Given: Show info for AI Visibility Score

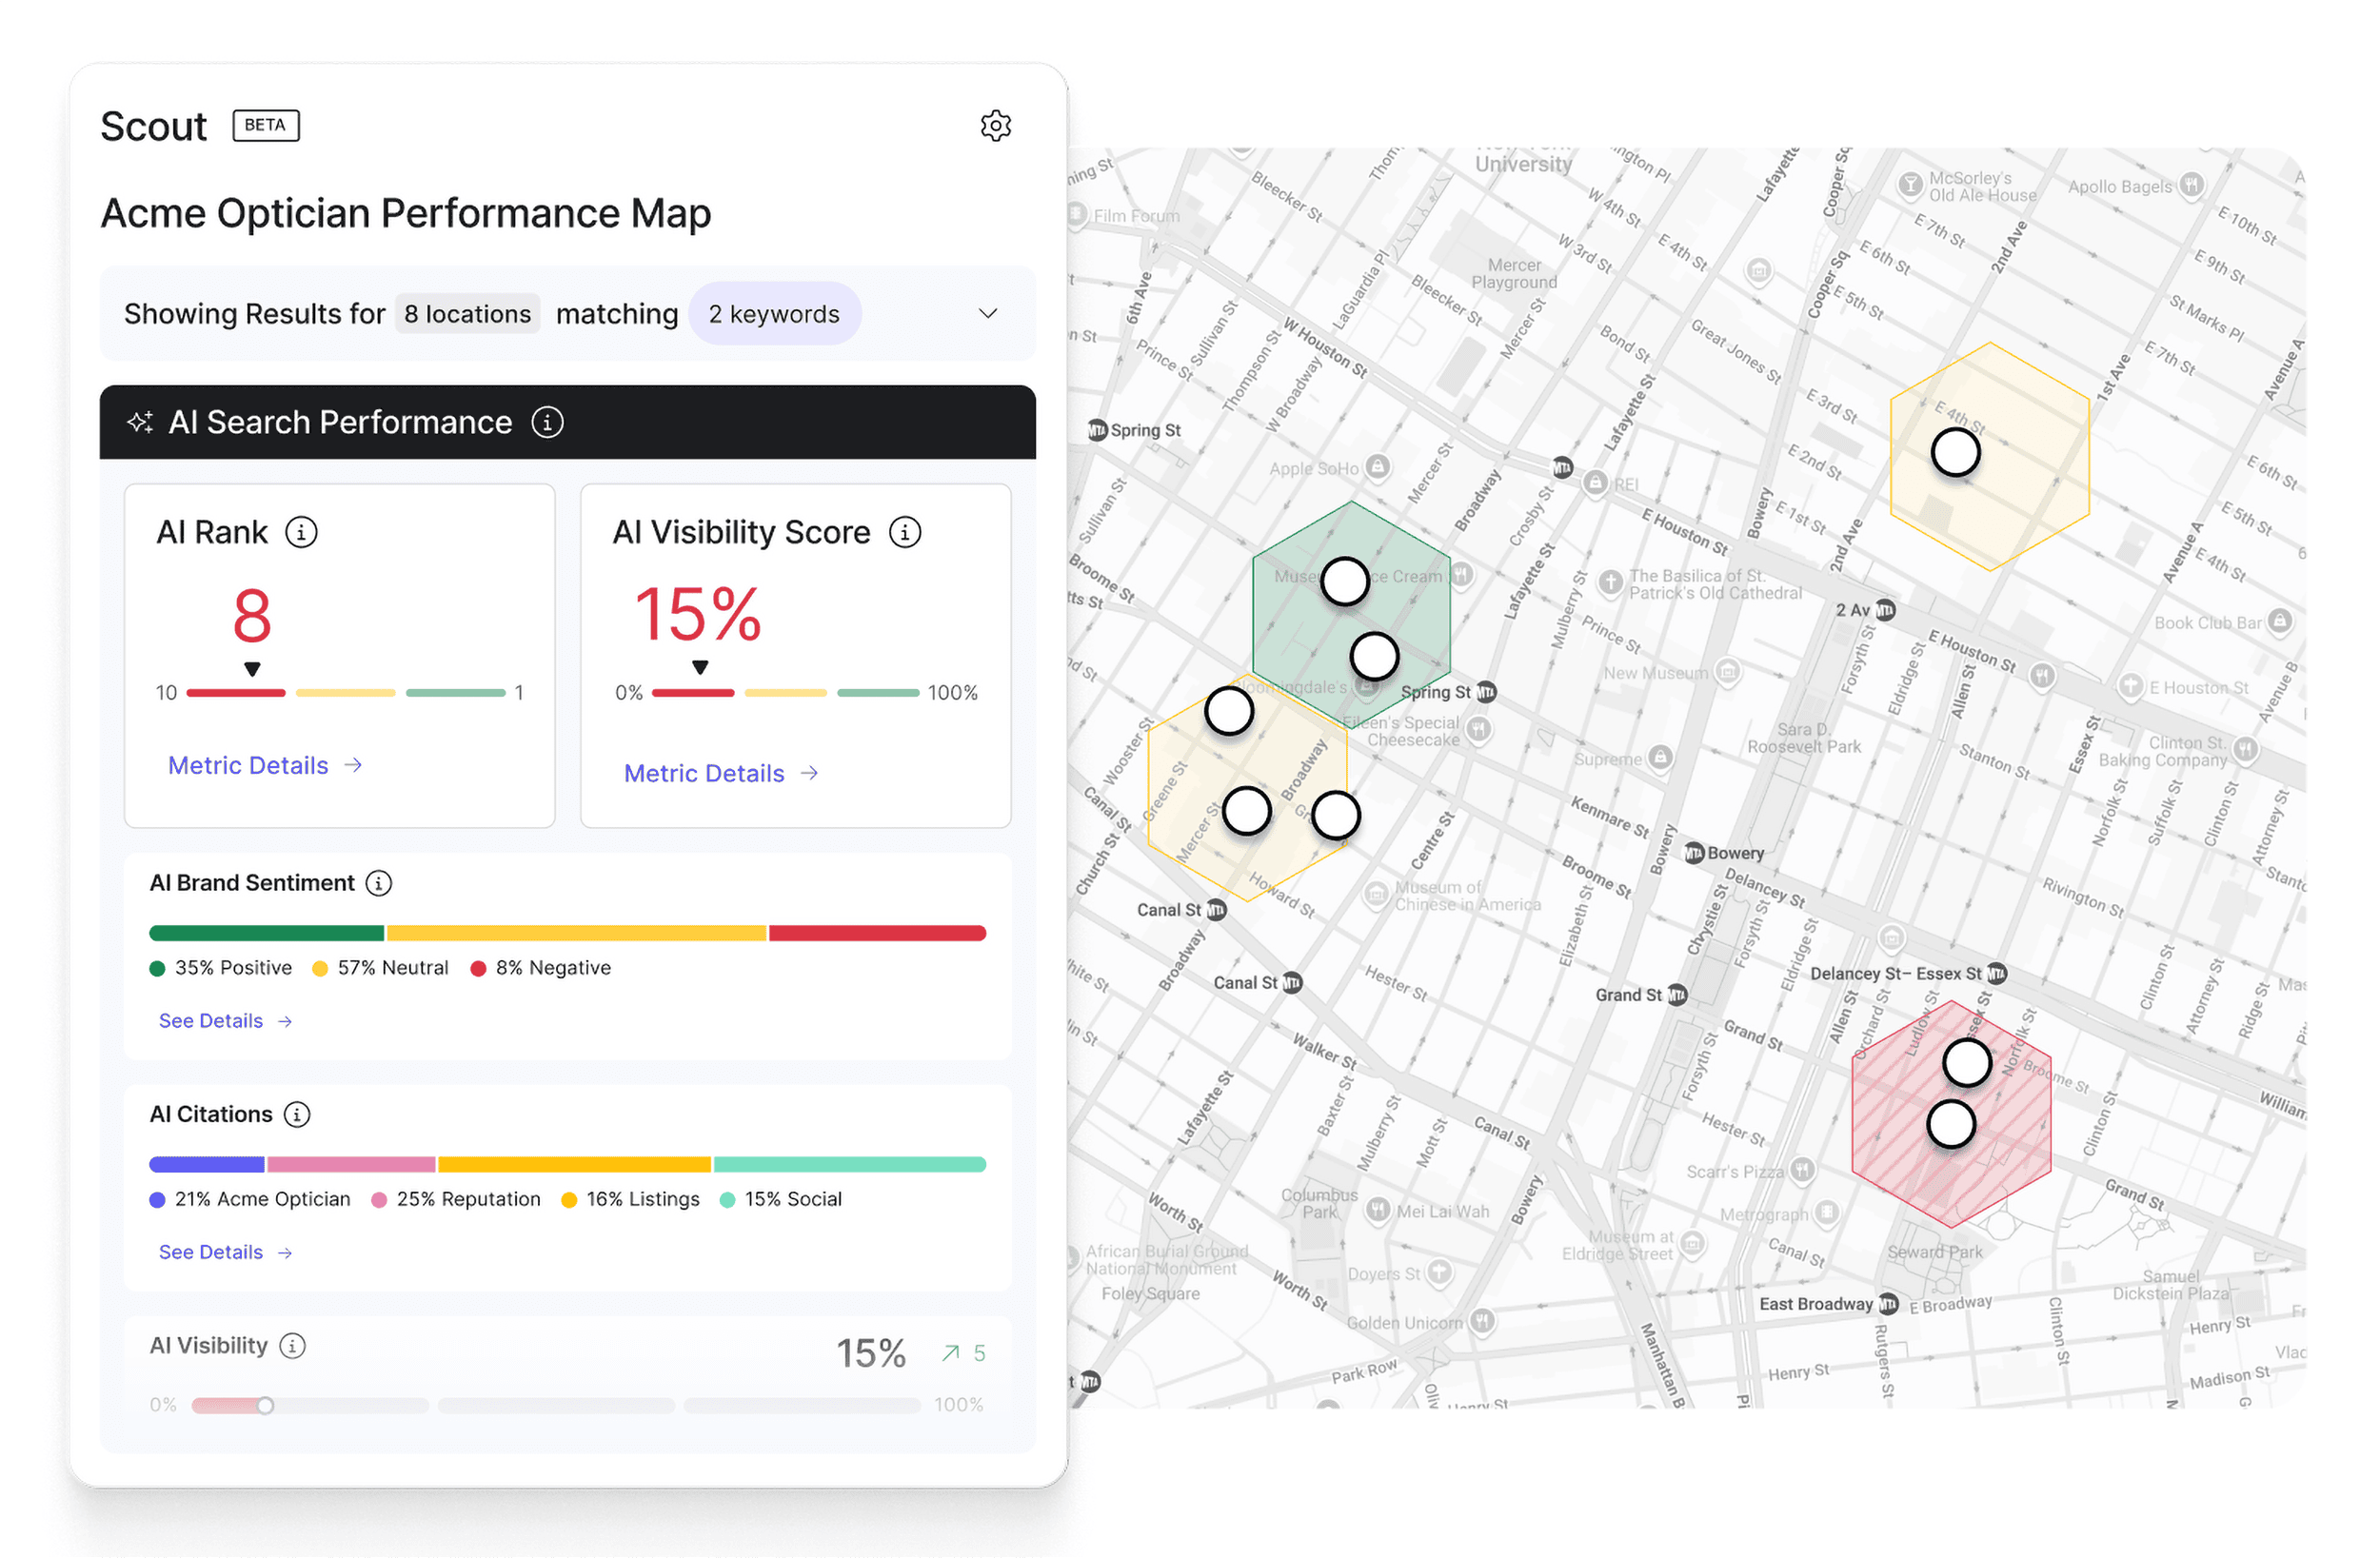Looking at the screenshot, I should [905, 532].
